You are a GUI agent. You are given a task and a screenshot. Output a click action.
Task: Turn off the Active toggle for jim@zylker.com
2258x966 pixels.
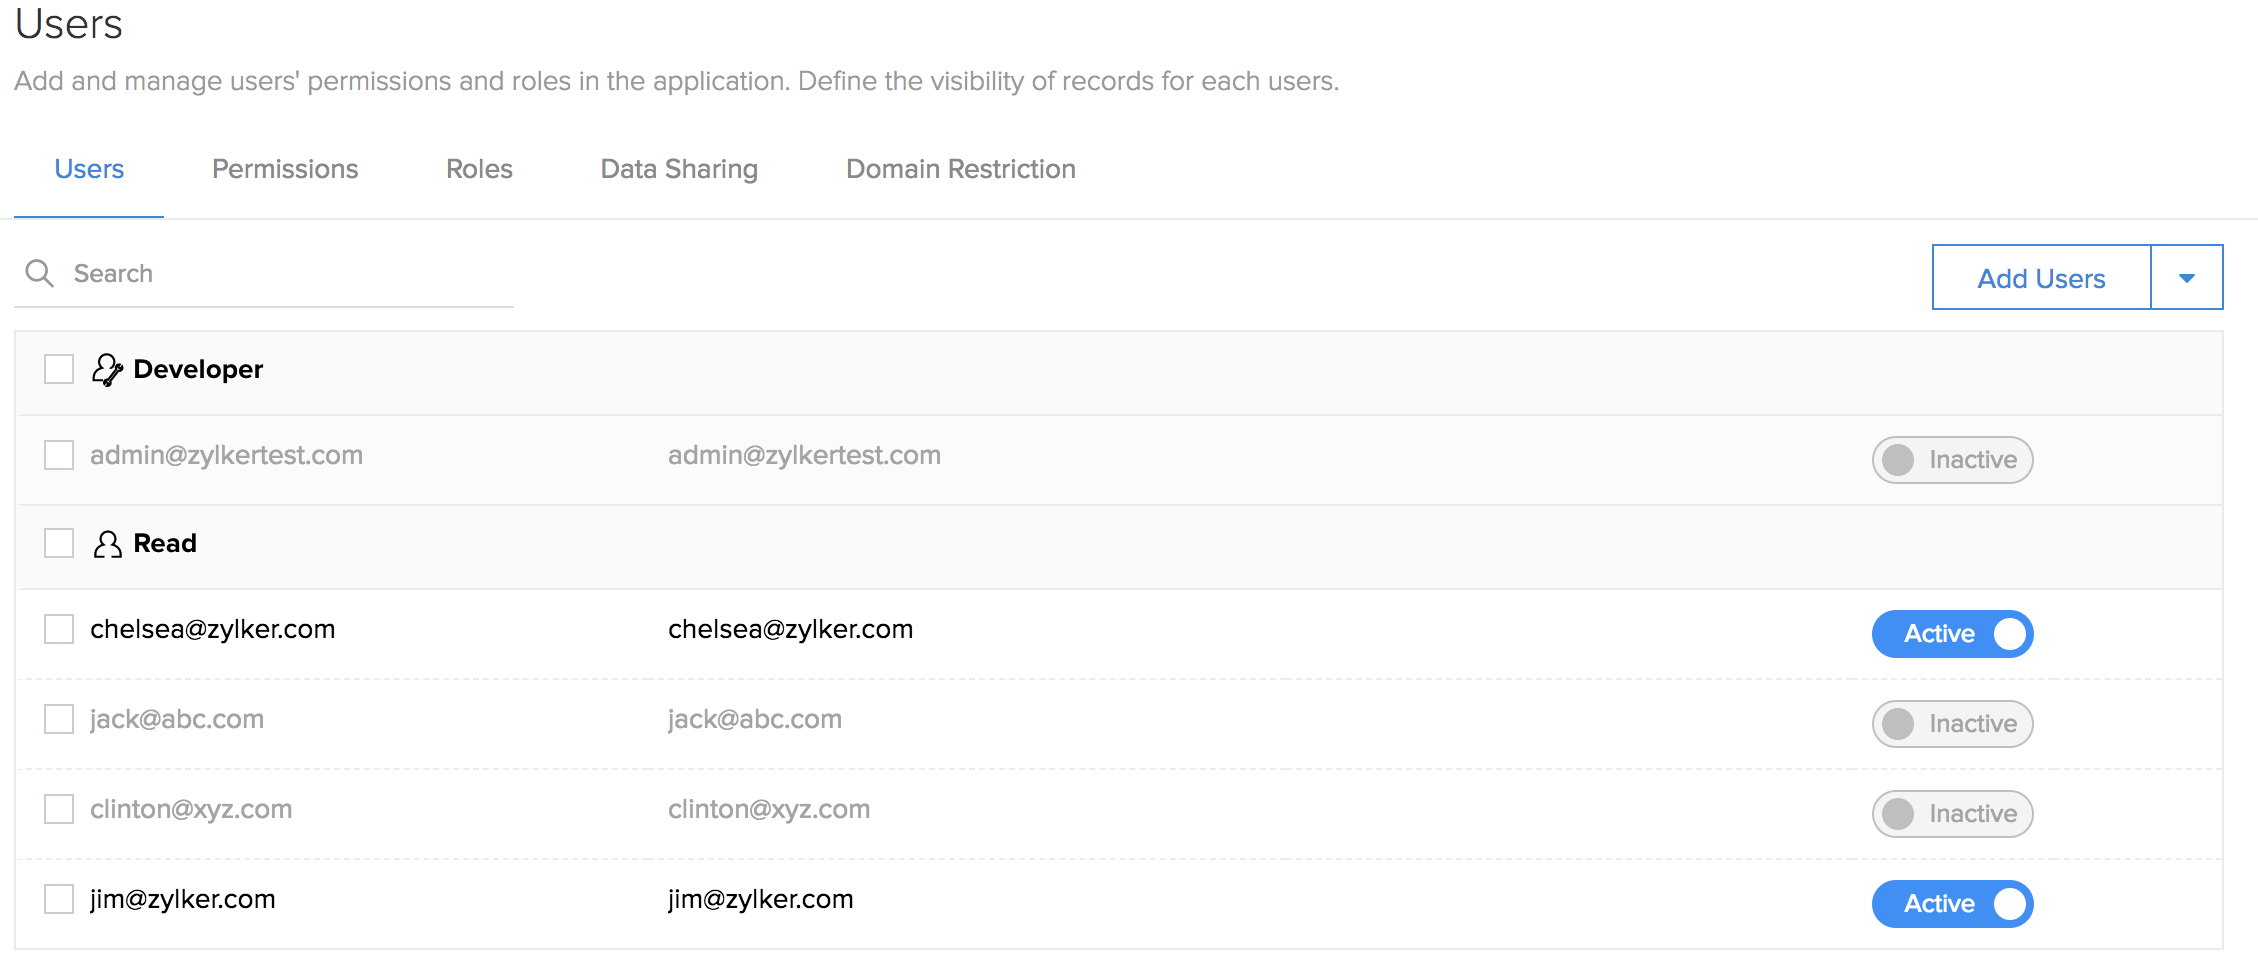[1952, 904]
